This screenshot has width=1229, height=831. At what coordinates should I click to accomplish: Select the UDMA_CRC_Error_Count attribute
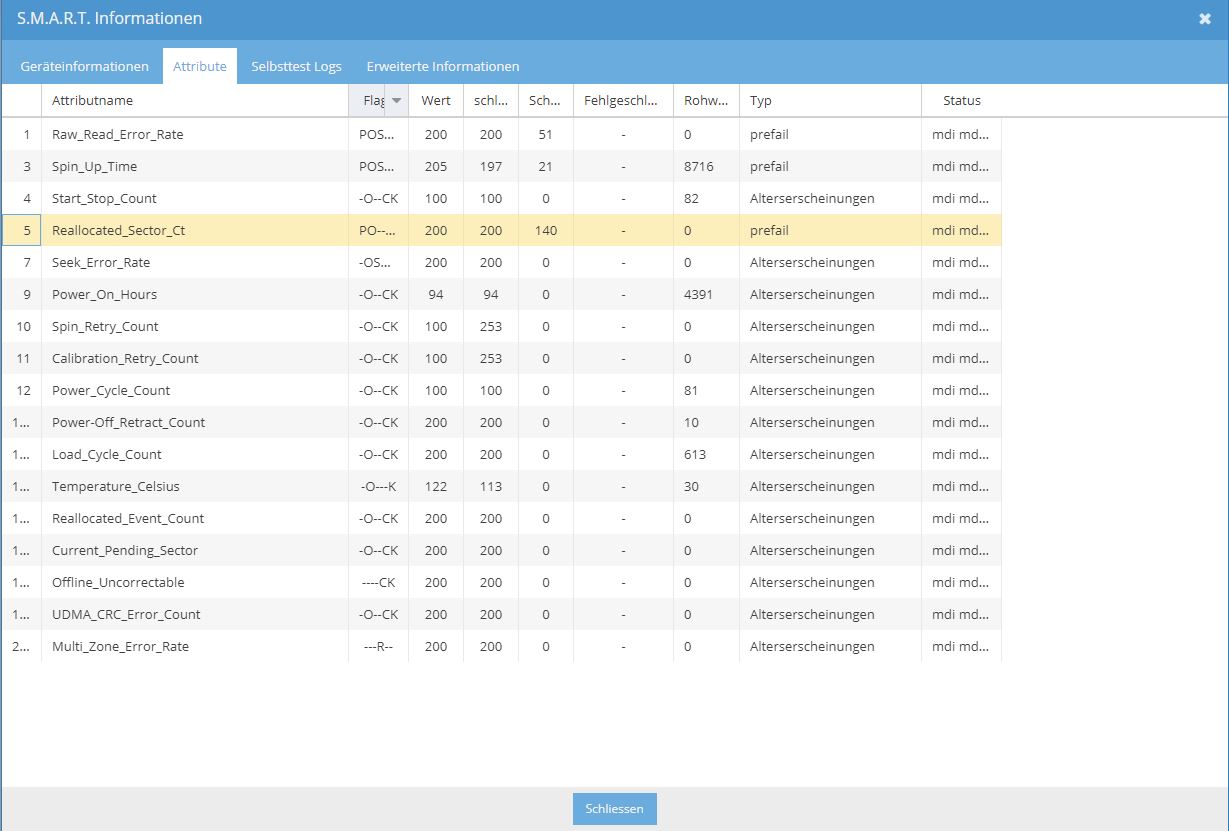point(126,614)
